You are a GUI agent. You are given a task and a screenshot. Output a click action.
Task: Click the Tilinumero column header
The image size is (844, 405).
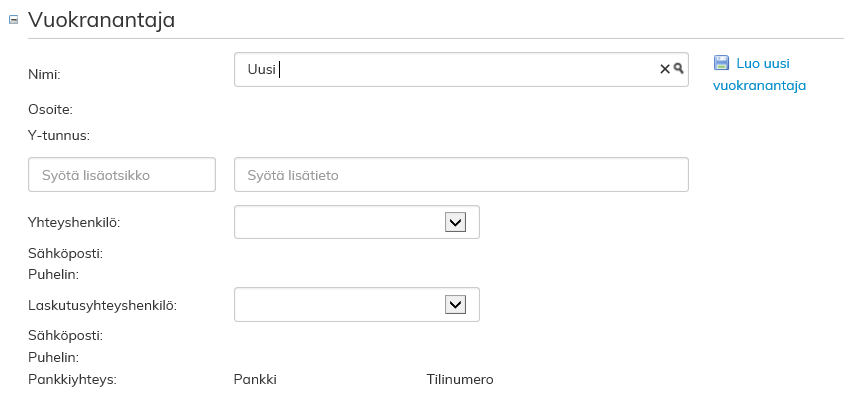(460, 379)
